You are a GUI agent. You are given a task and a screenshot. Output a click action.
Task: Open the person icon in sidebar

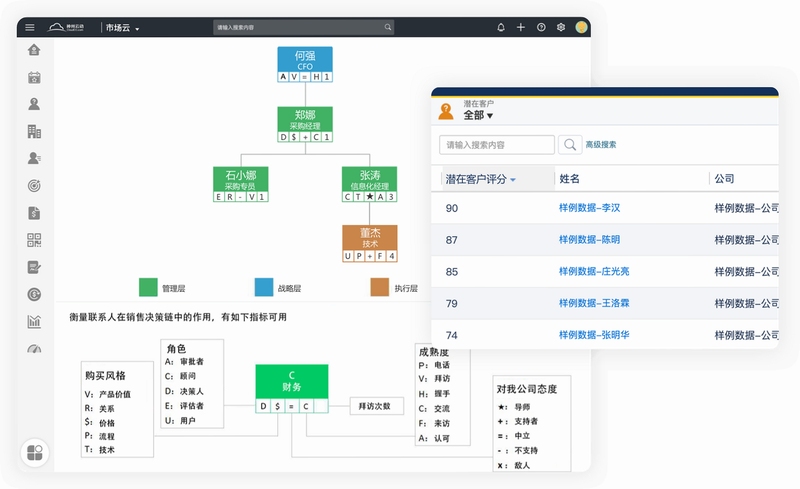(34, 104)
